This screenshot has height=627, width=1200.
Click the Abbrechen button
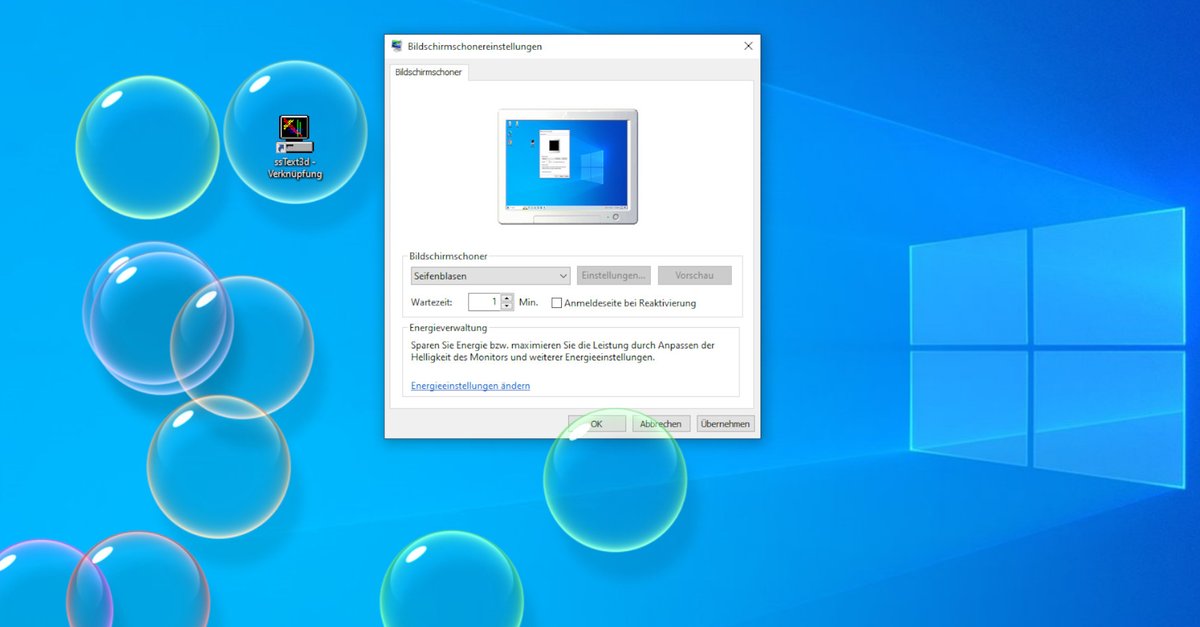tap(660, 423)
